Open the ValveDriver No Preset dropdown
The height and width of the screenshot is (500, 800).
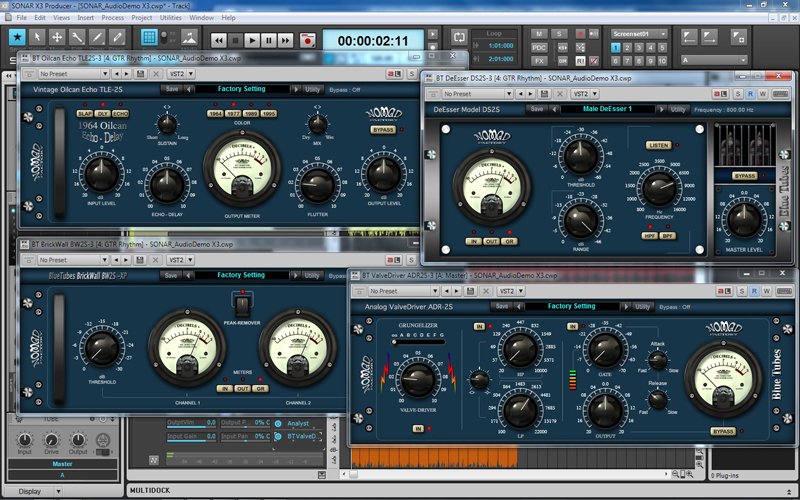(403, 291)
